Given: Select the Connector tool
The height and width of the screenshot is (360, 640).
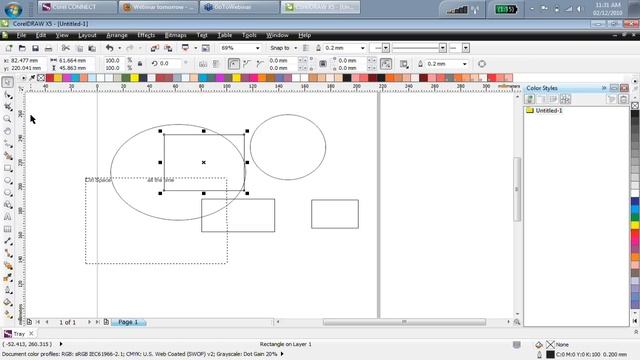Looking at the screenshot, I should (7, 254).
